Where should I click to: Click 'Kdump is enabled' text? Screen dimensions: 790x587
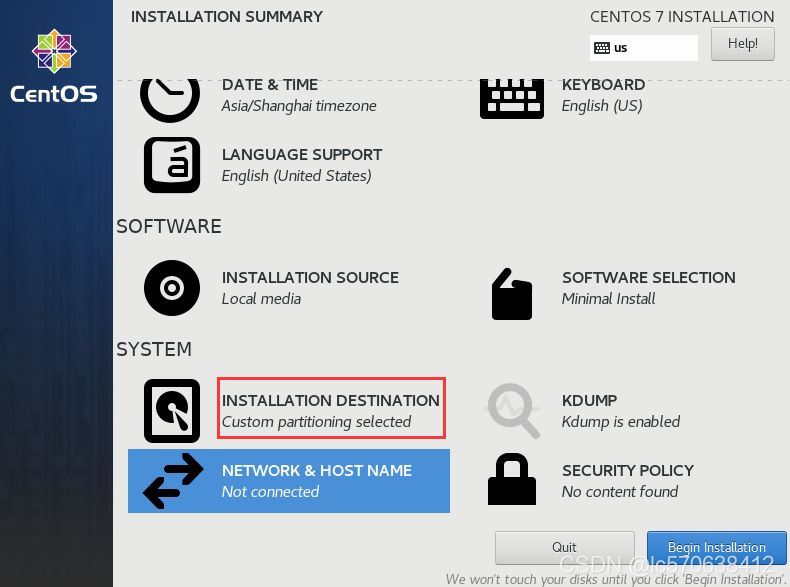(x=621, y=422)
